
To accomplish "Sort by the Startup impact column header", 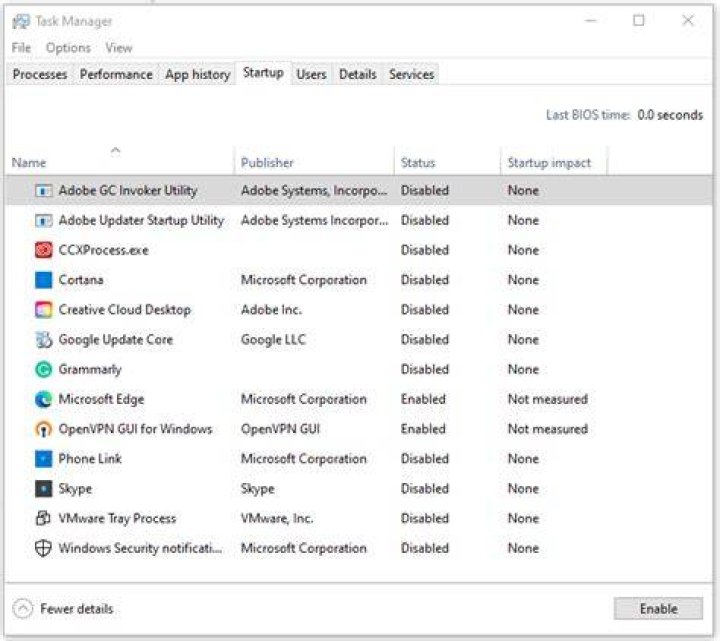I will click(x=554, y=161).
